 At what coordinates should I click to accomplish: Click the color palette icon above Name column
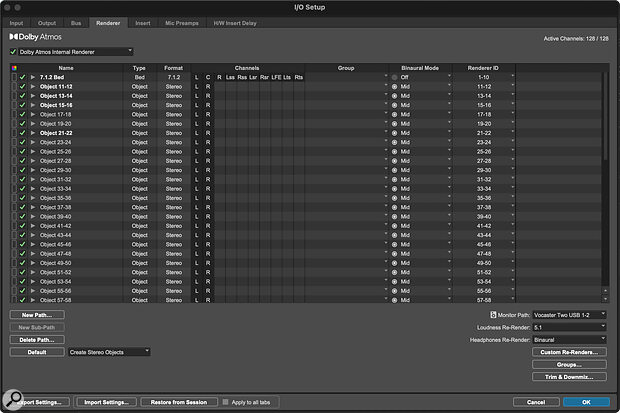tap(14, 68)
